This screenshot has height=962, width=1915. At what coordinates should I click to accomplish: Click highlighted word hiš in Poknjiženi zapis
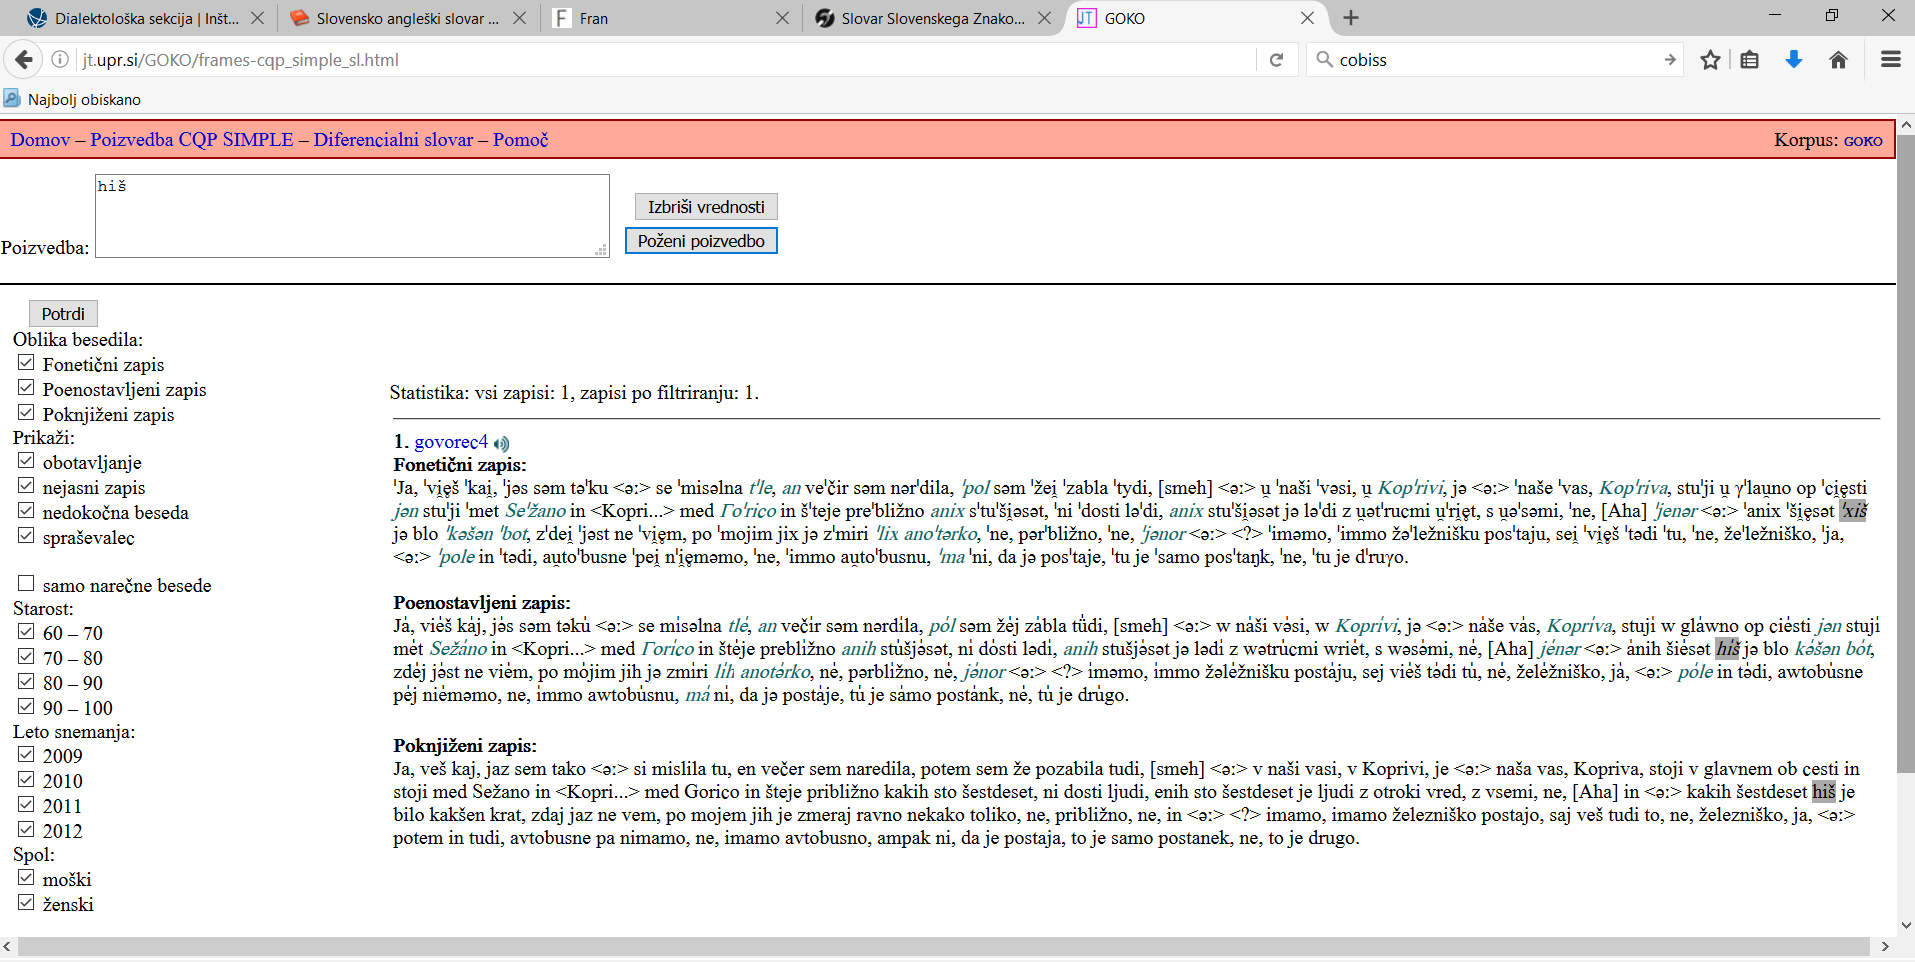[x=1824, y=792]
